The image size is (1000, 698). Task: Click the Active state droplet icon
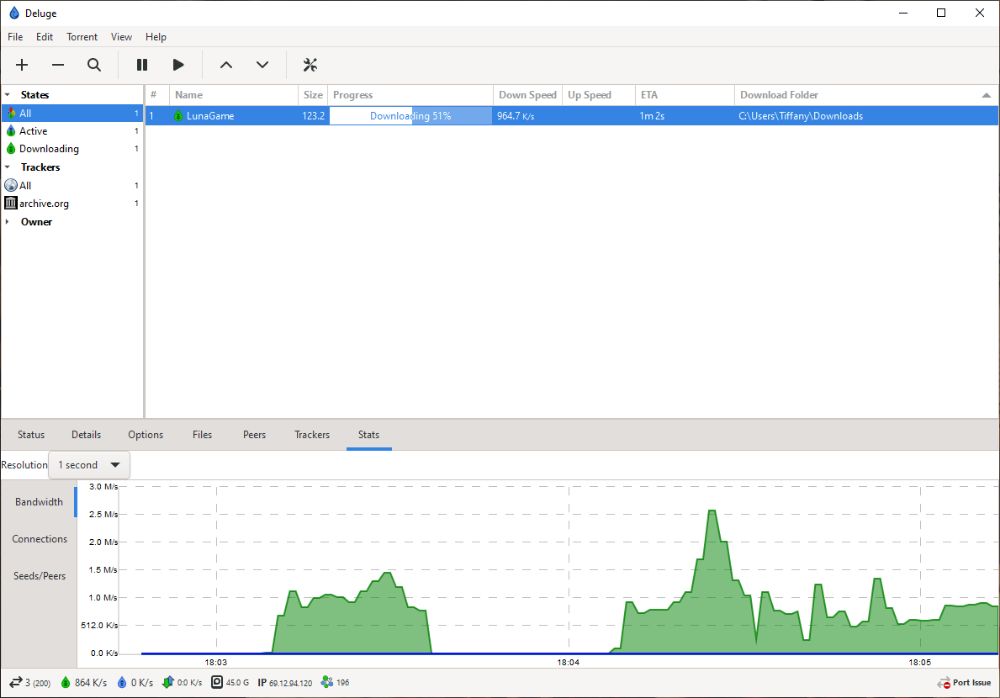point(11,130)
